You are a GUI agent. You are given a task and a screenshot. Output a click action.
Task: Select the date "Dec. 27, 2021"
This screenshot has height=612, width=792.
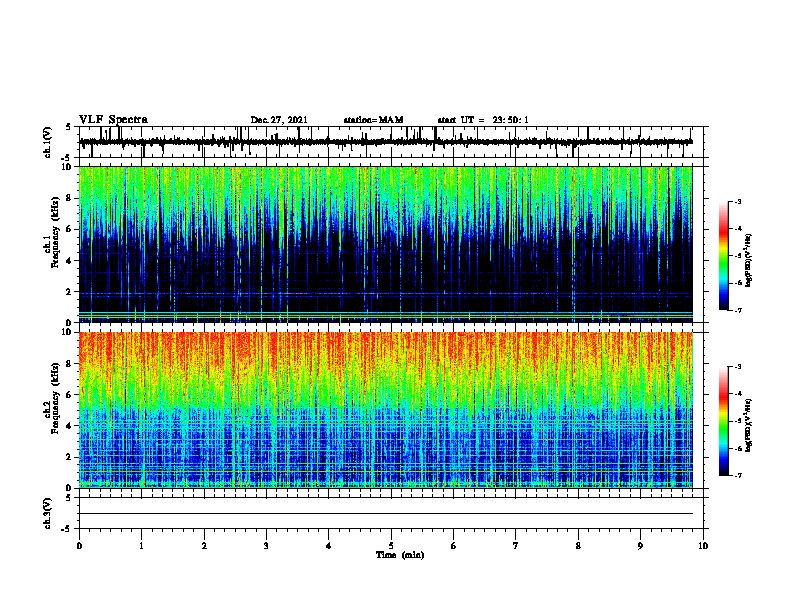click(x=279, y=120)
